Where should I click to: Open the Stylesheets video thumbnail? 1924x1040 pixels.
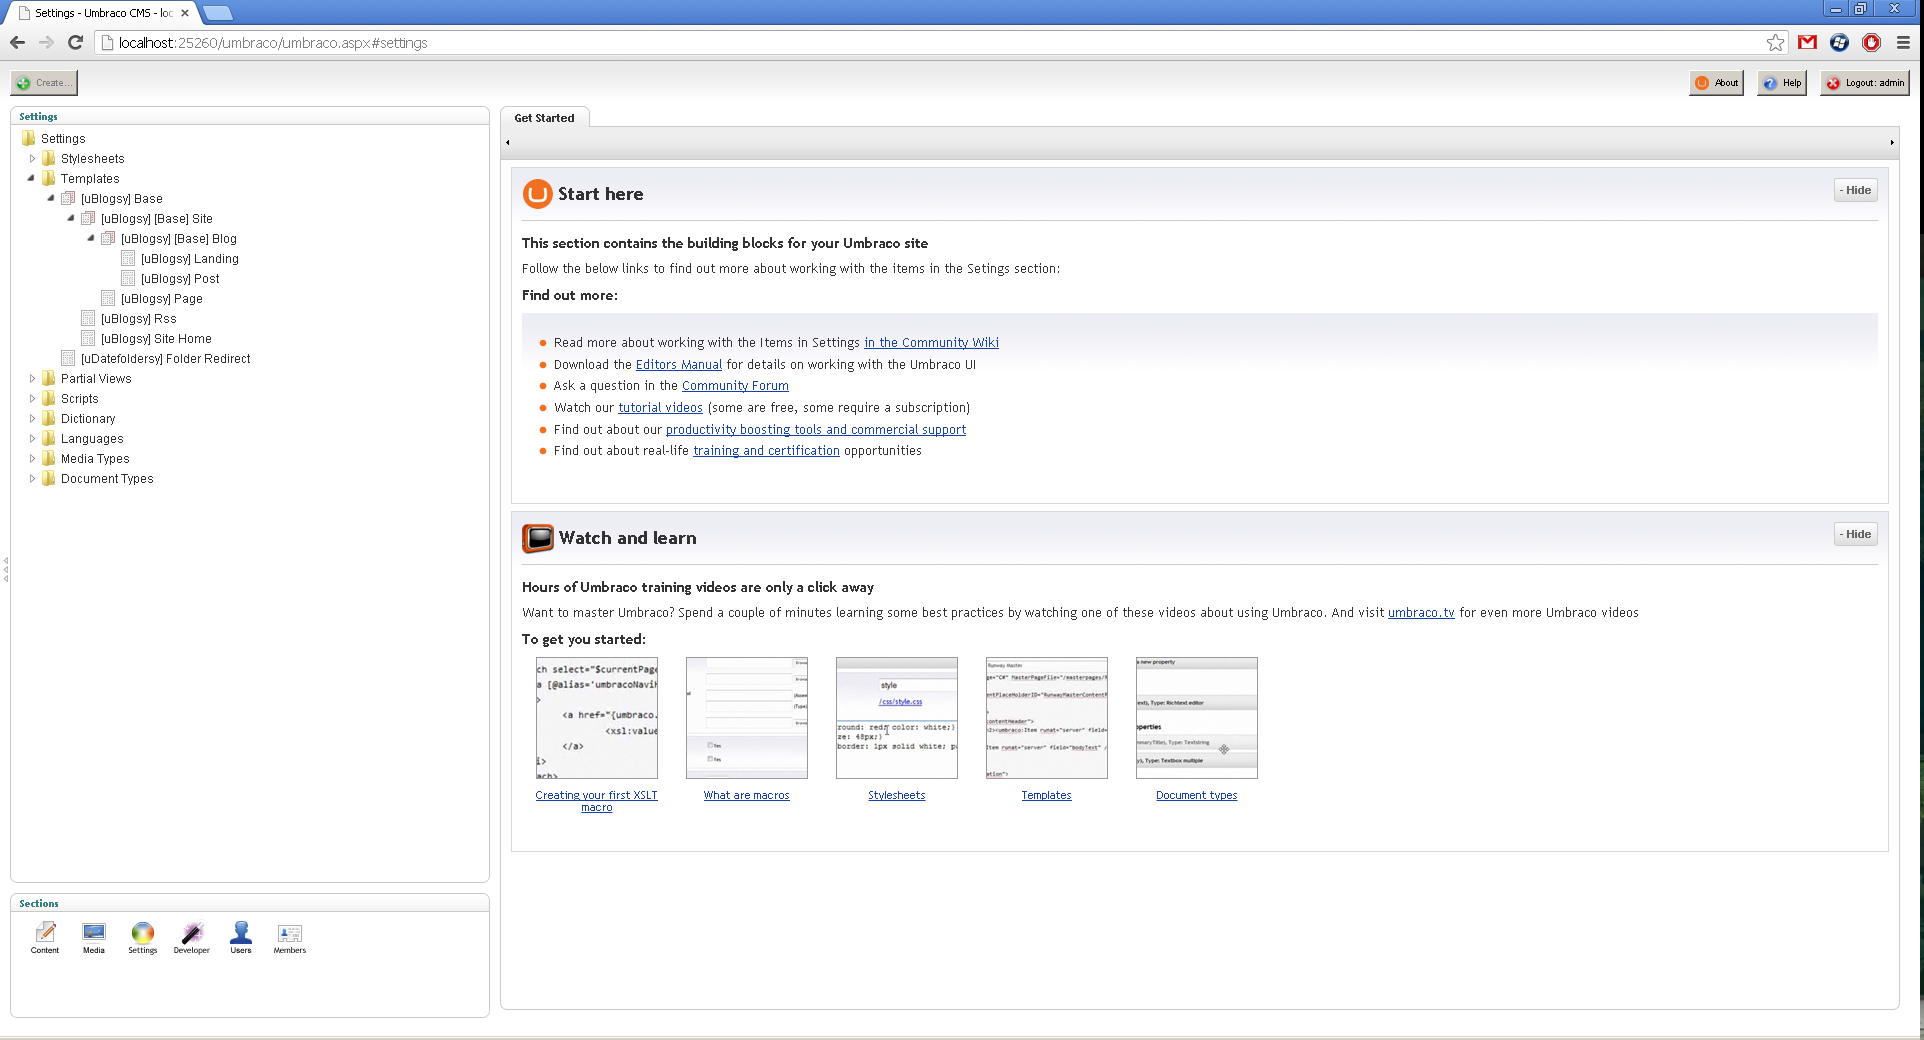tap(897, 718)
